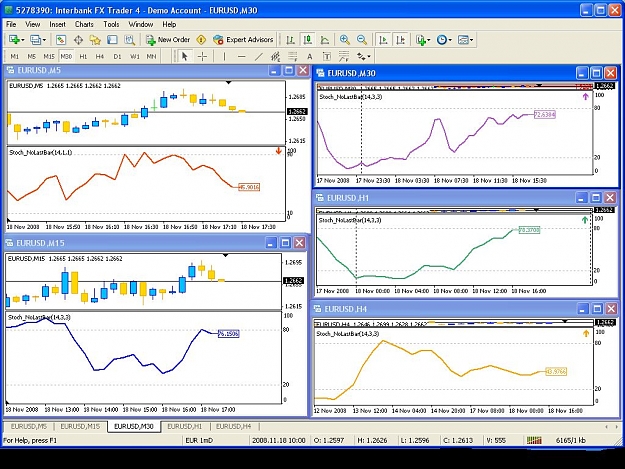Show the Market Watch window
Viewport: 625px width, 469px height.
coord(61,39)
